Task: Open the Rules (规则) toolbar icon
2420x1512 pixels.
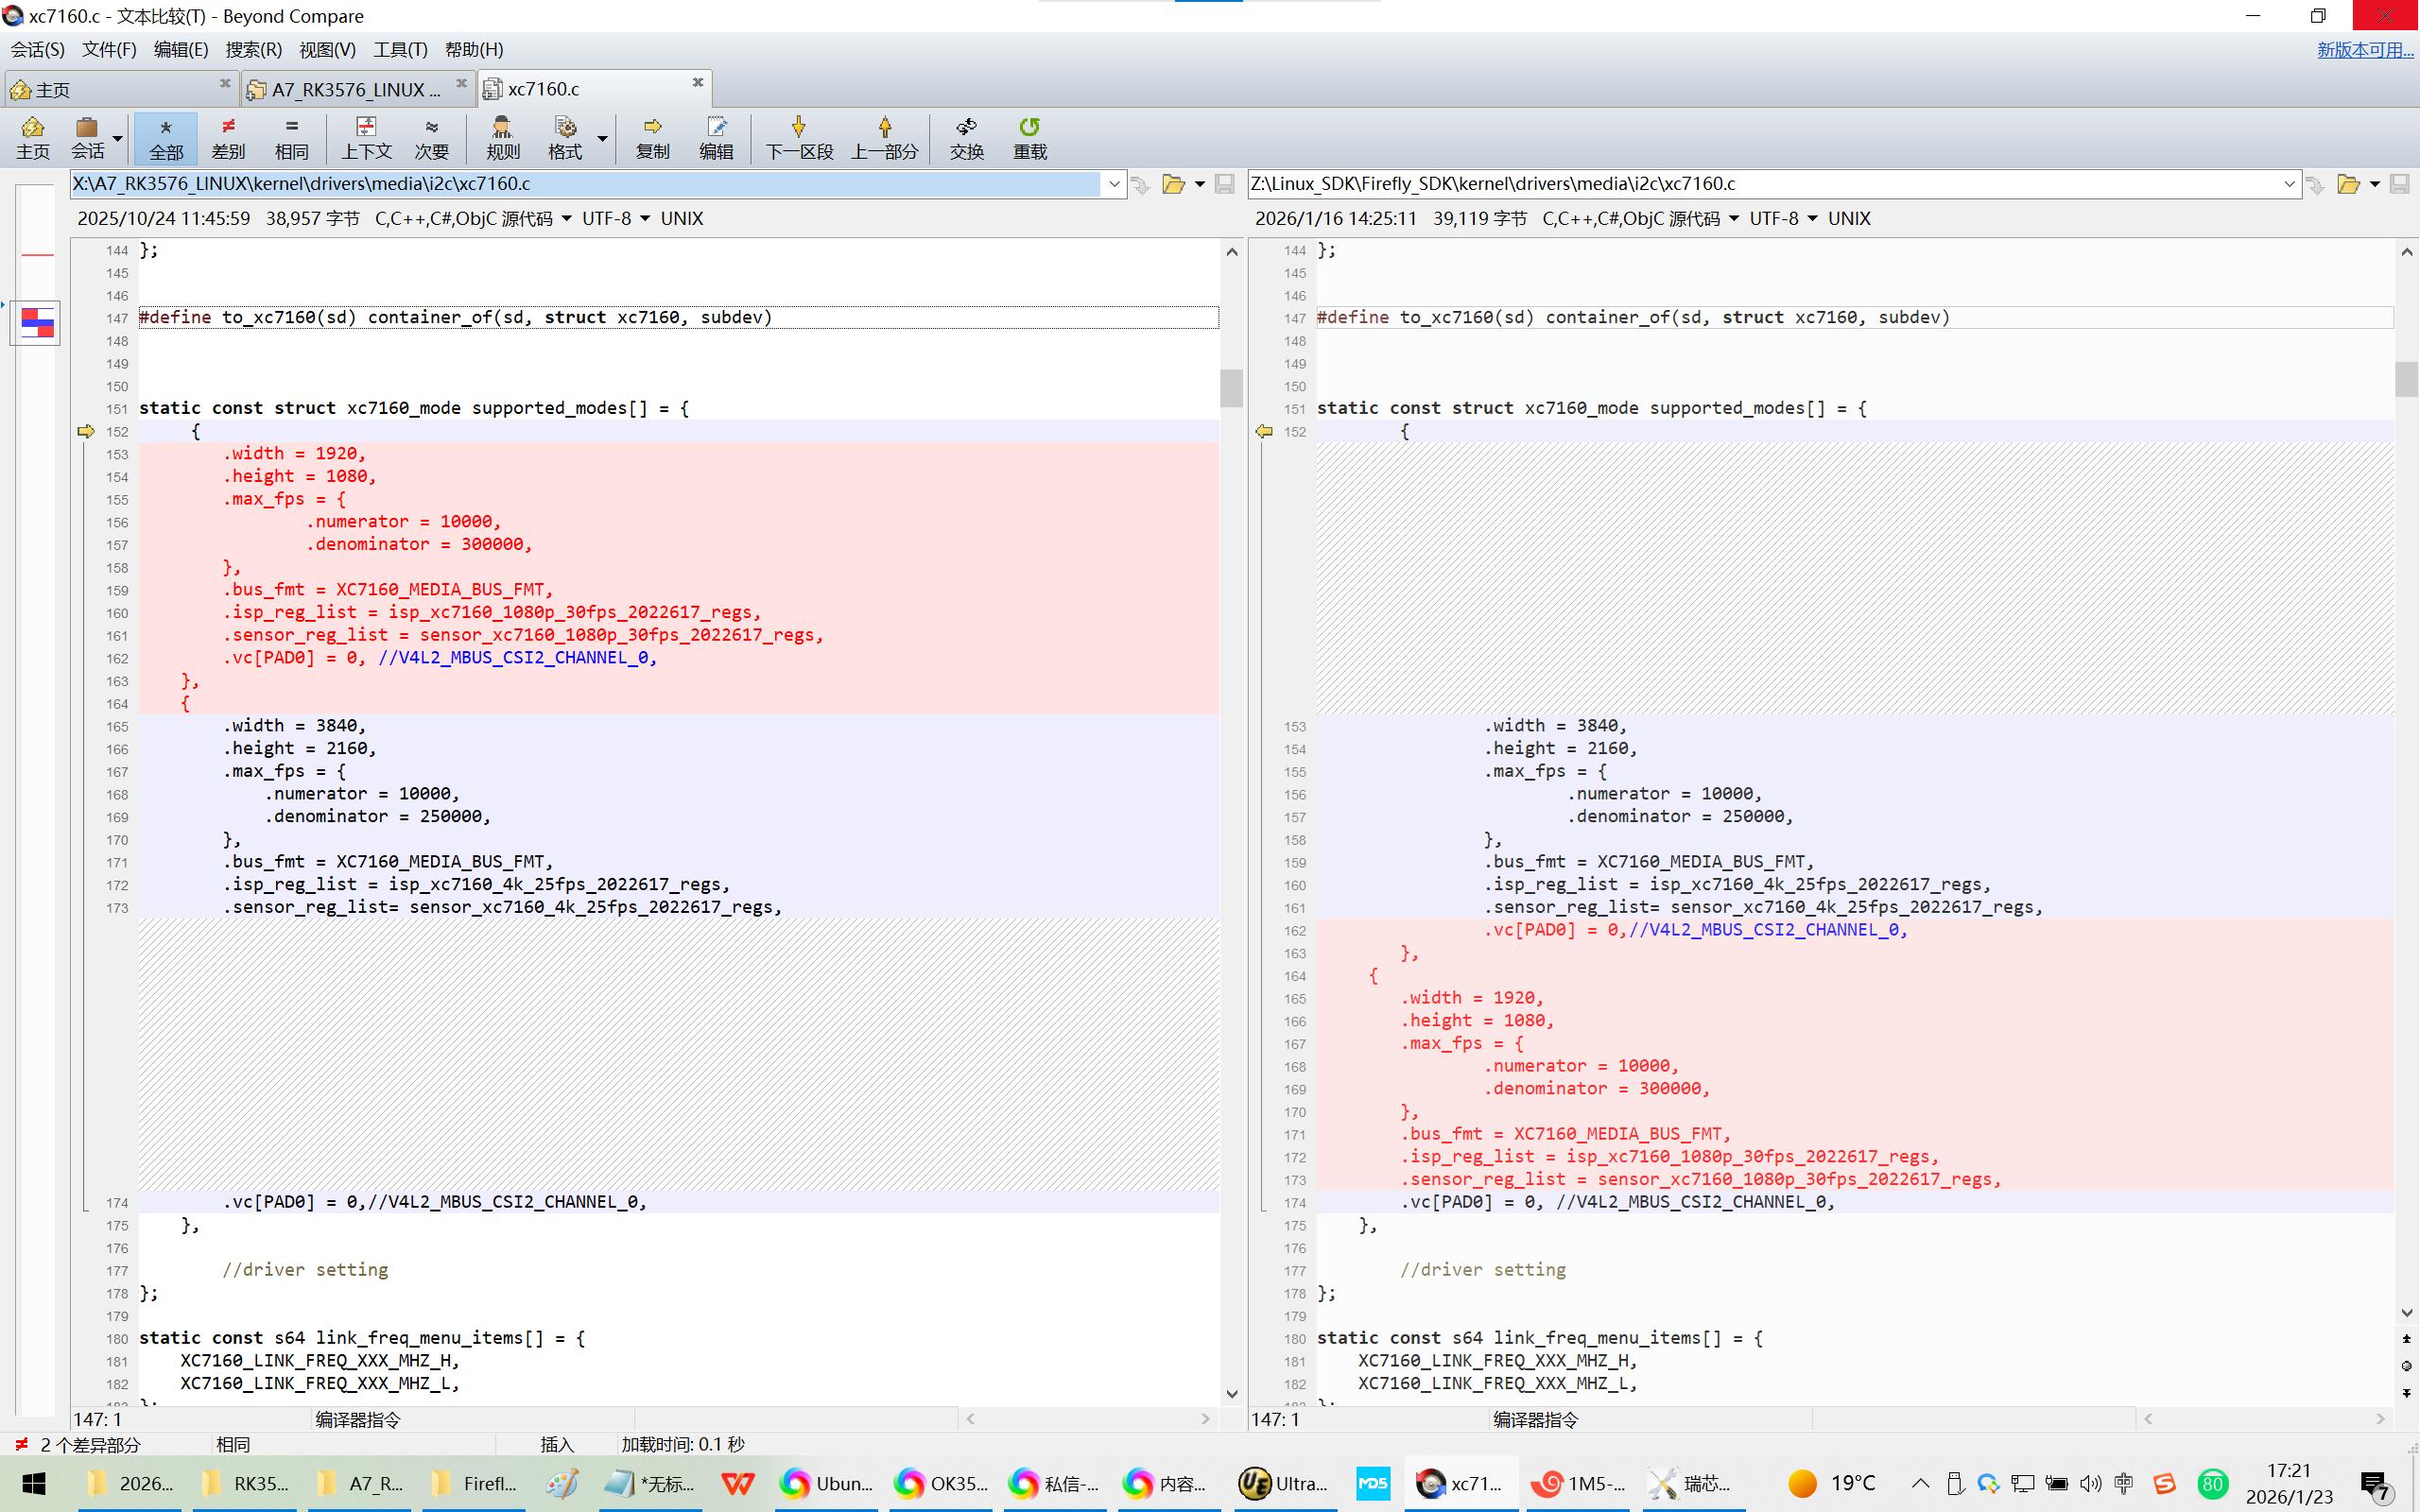Action: pyautogui.click(x=502, y=137)
